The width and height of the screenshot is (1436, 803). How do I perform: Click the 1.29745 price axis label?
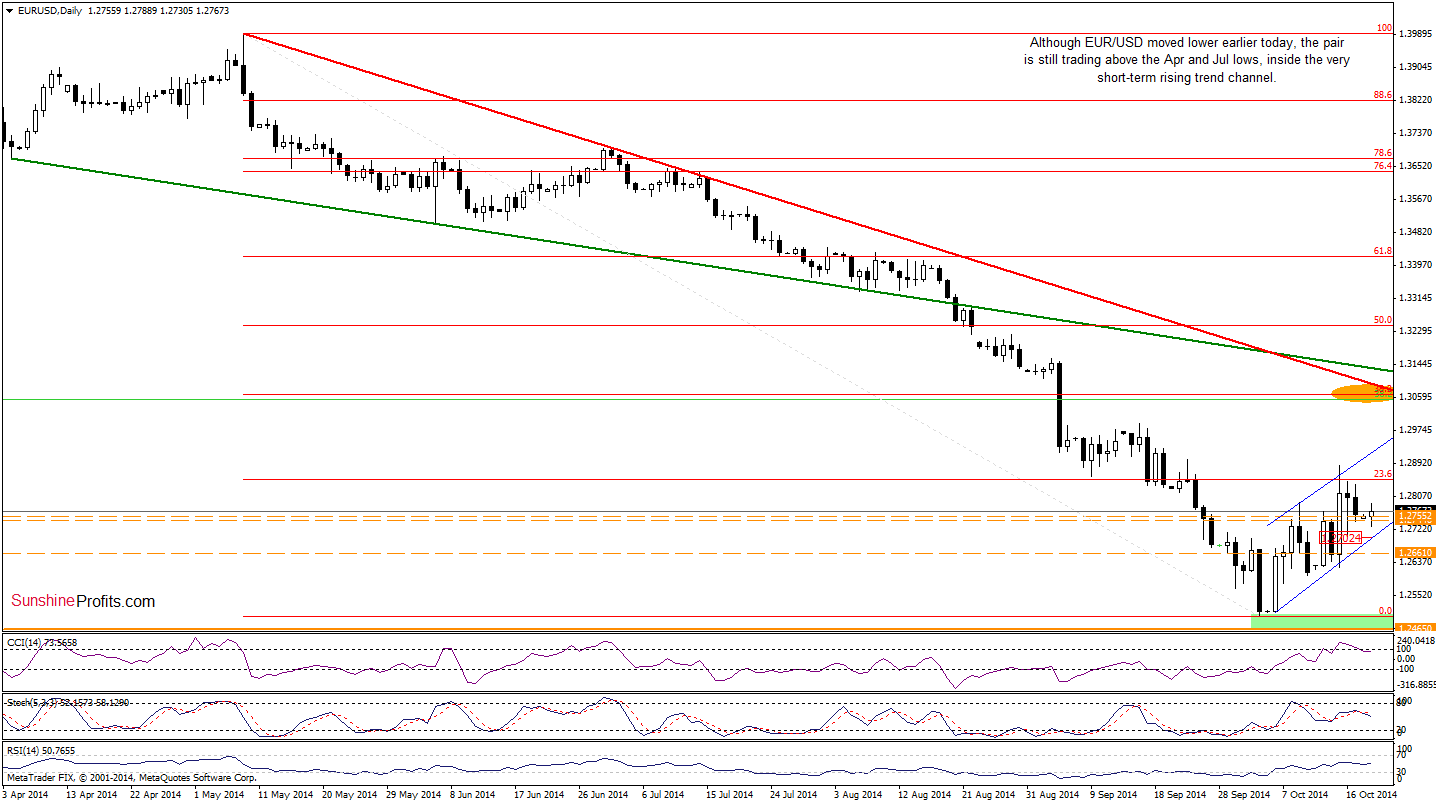tap(1414, 431)
